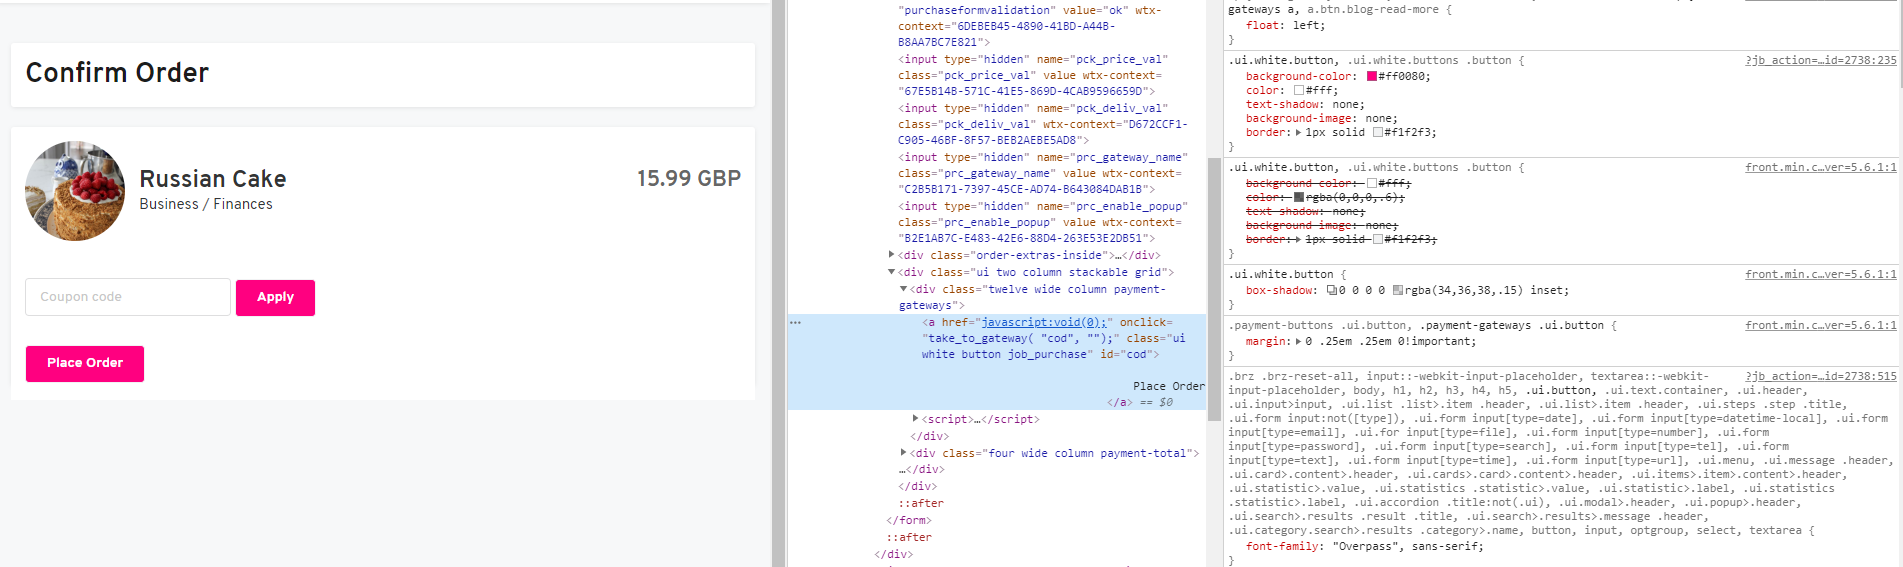Collapse the twelve wide column payment-gateways node
Viewport: 1903px width, 567px height.
(x=903, y=289)
